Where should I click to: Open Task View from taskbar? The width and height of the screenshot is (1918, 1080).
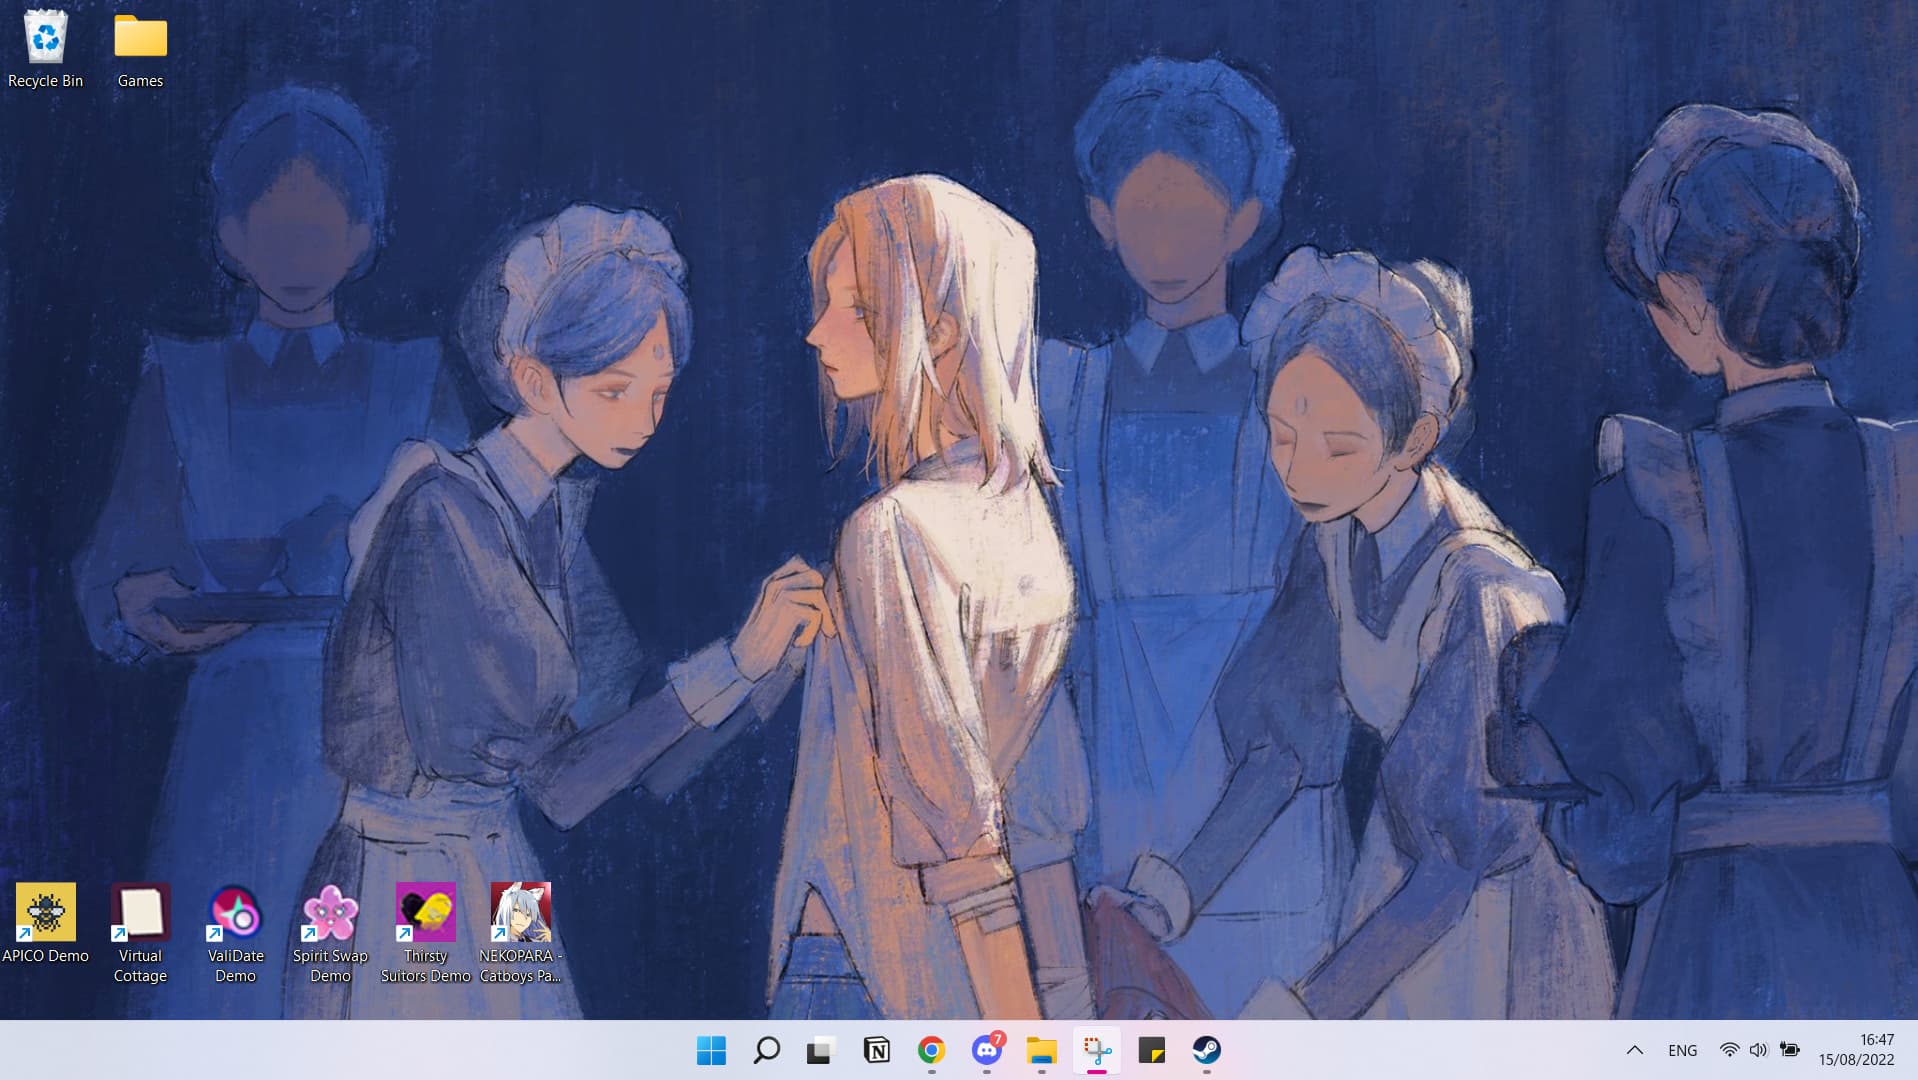[821, 1050]
